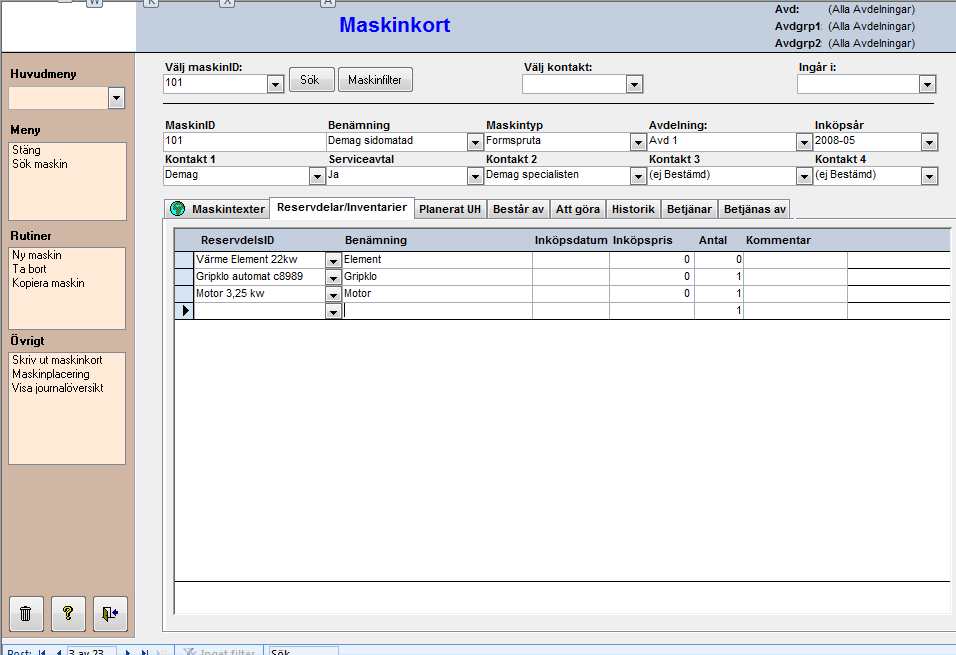Open the Benämning dropdown showing Demag sidomatad
This screenshot has width=956, height=655.
[475, 142]
